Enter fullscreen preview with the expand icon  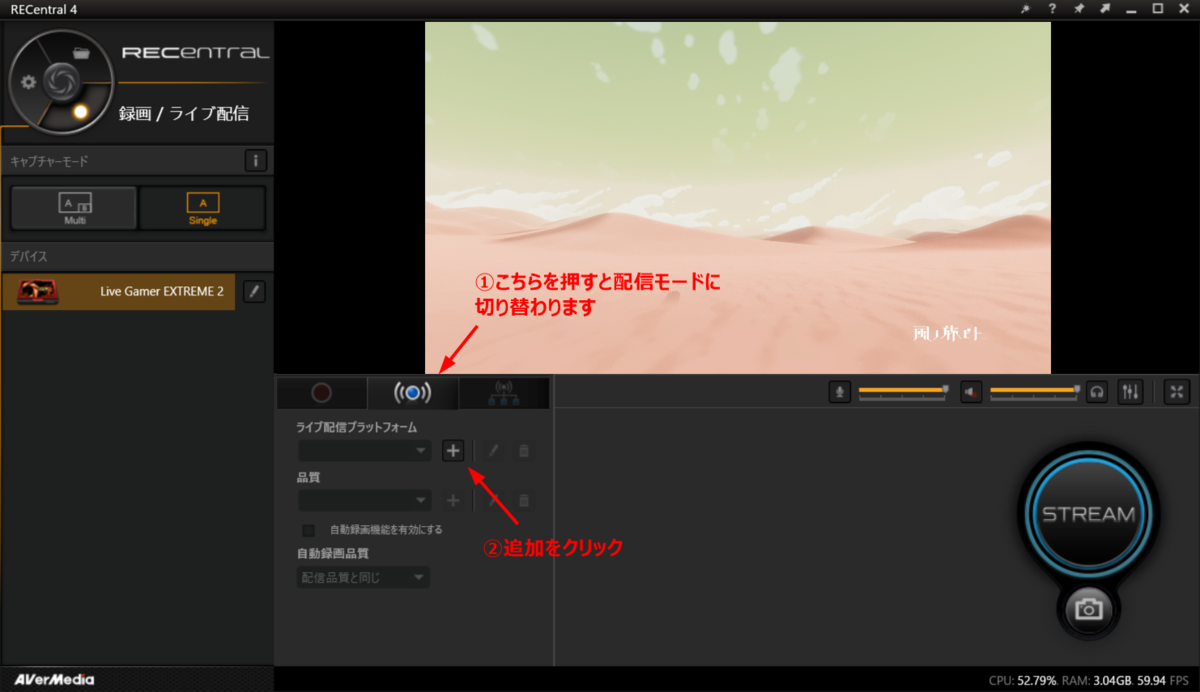(1176, 392)
